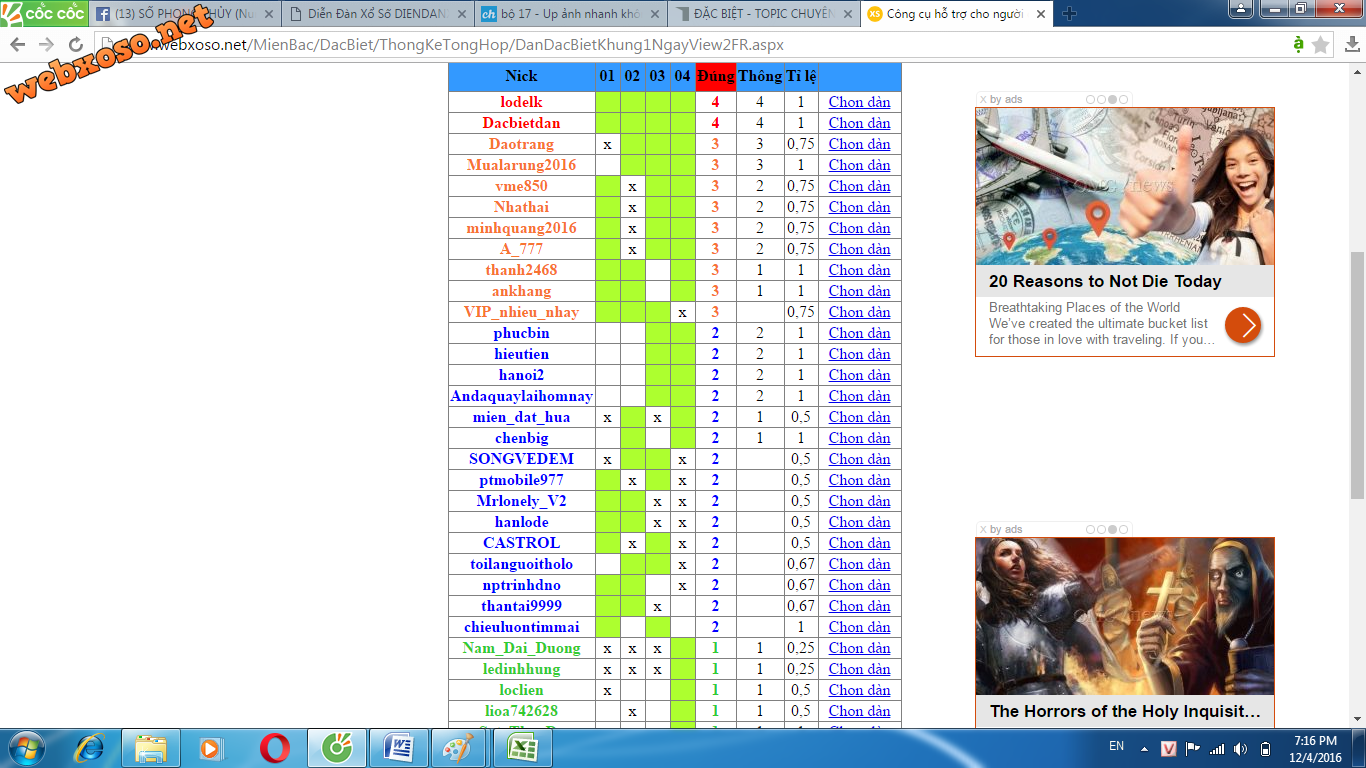Open Paint from the taskbar
This screenshot has width=1366, height=768.
460,748
